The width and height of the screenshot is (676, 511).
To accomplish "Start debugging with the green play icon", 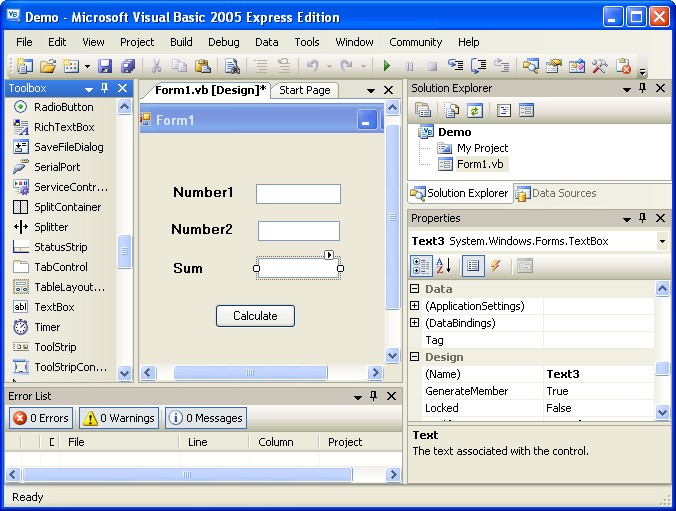I will click(x=387, y=66).
